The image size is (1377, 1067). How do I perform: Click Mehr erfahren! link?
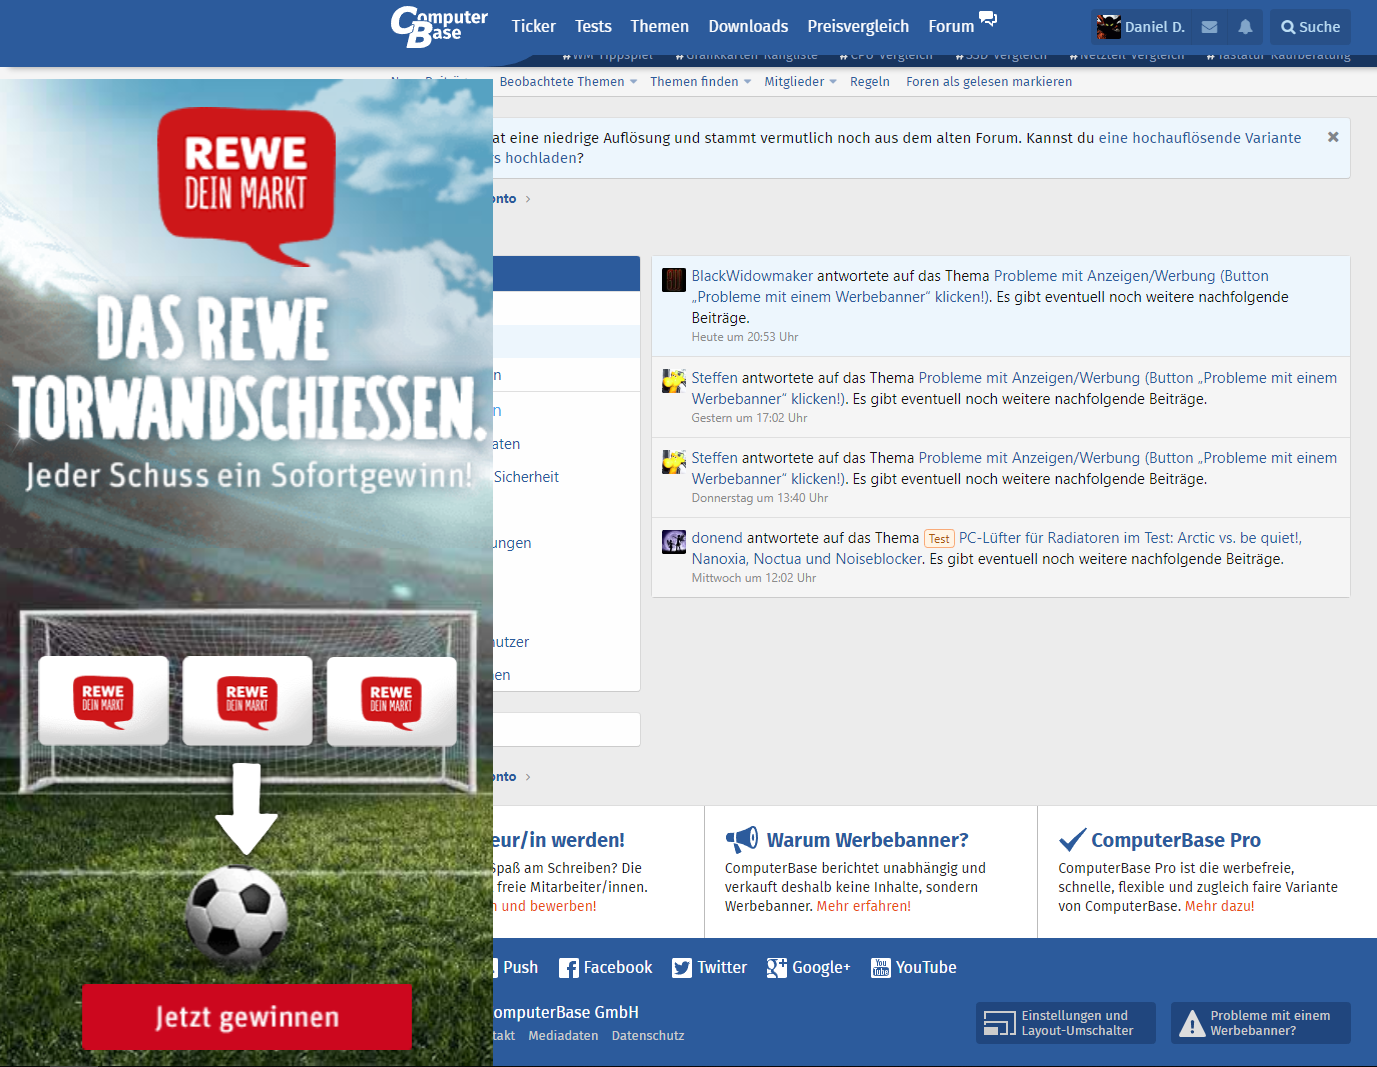click(x=864, y=906)
